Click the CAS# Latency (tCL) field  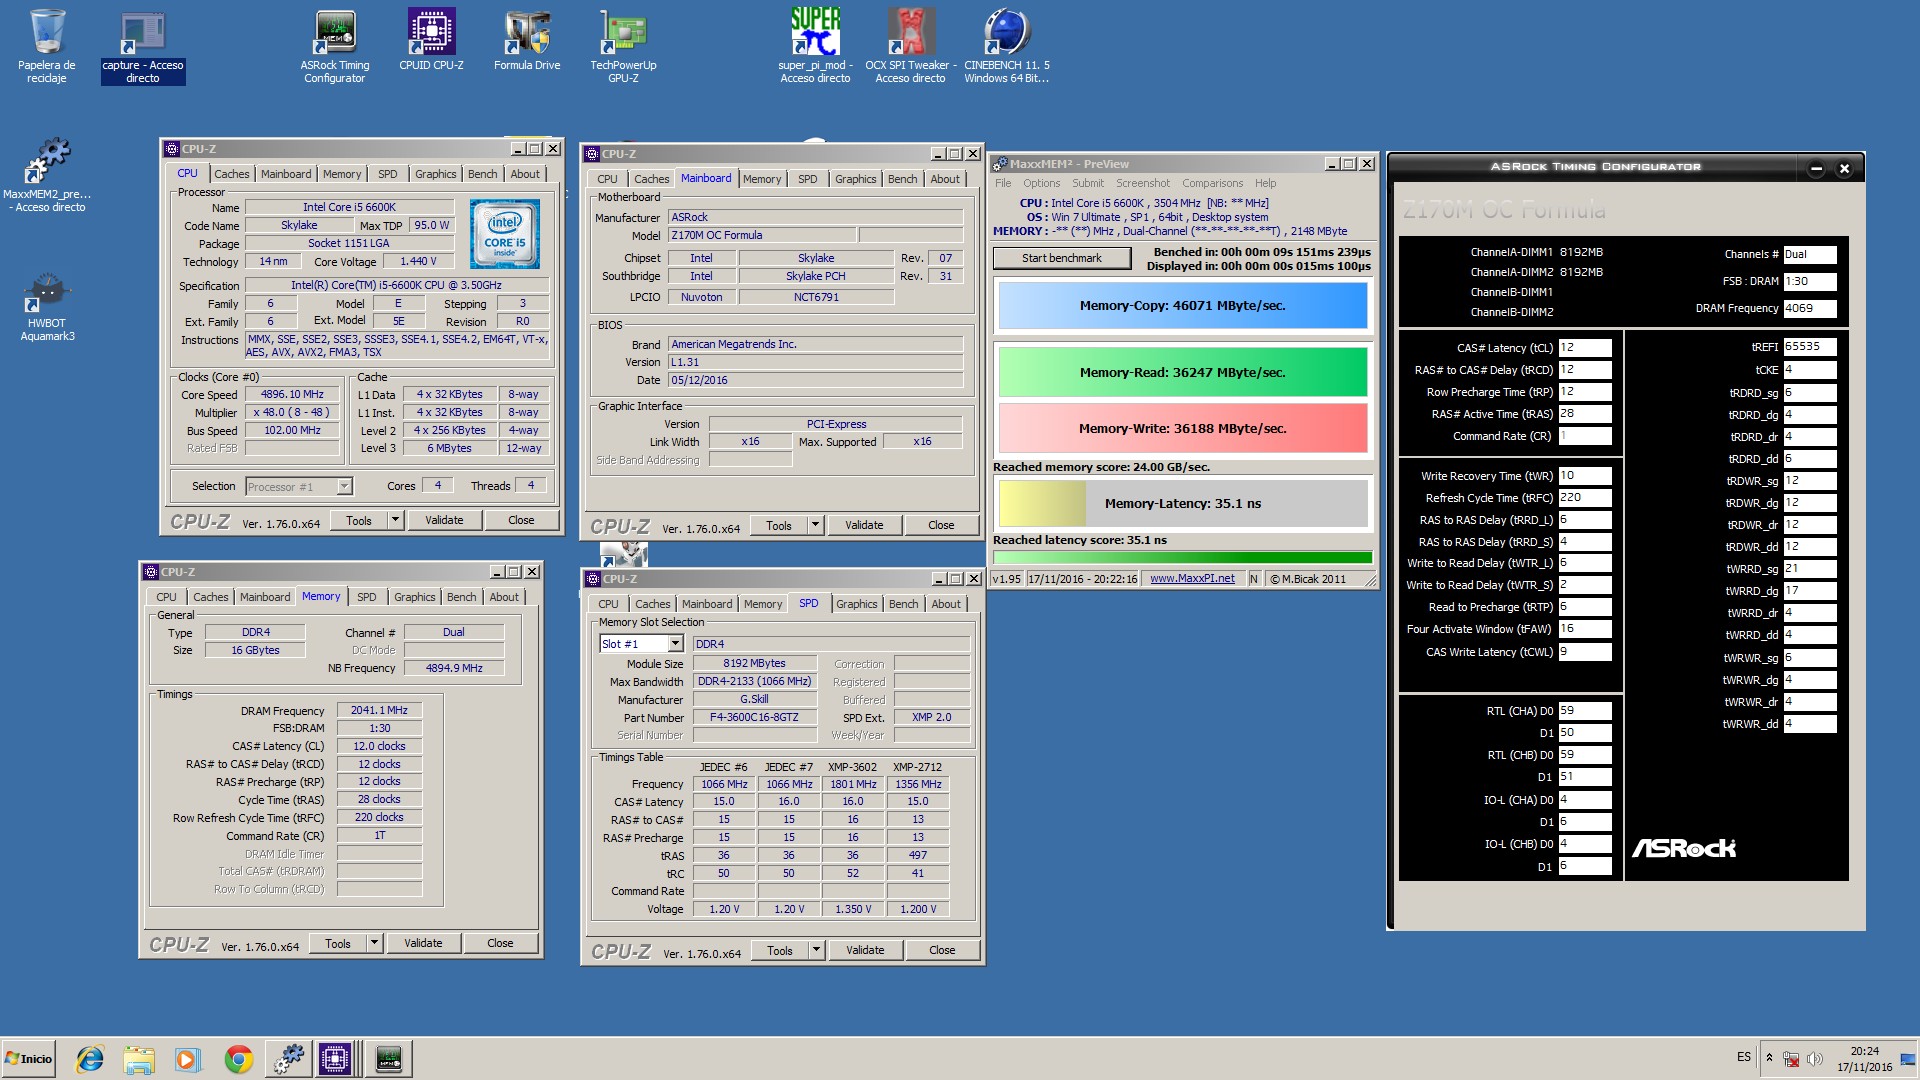click(x=1585, y=348)
